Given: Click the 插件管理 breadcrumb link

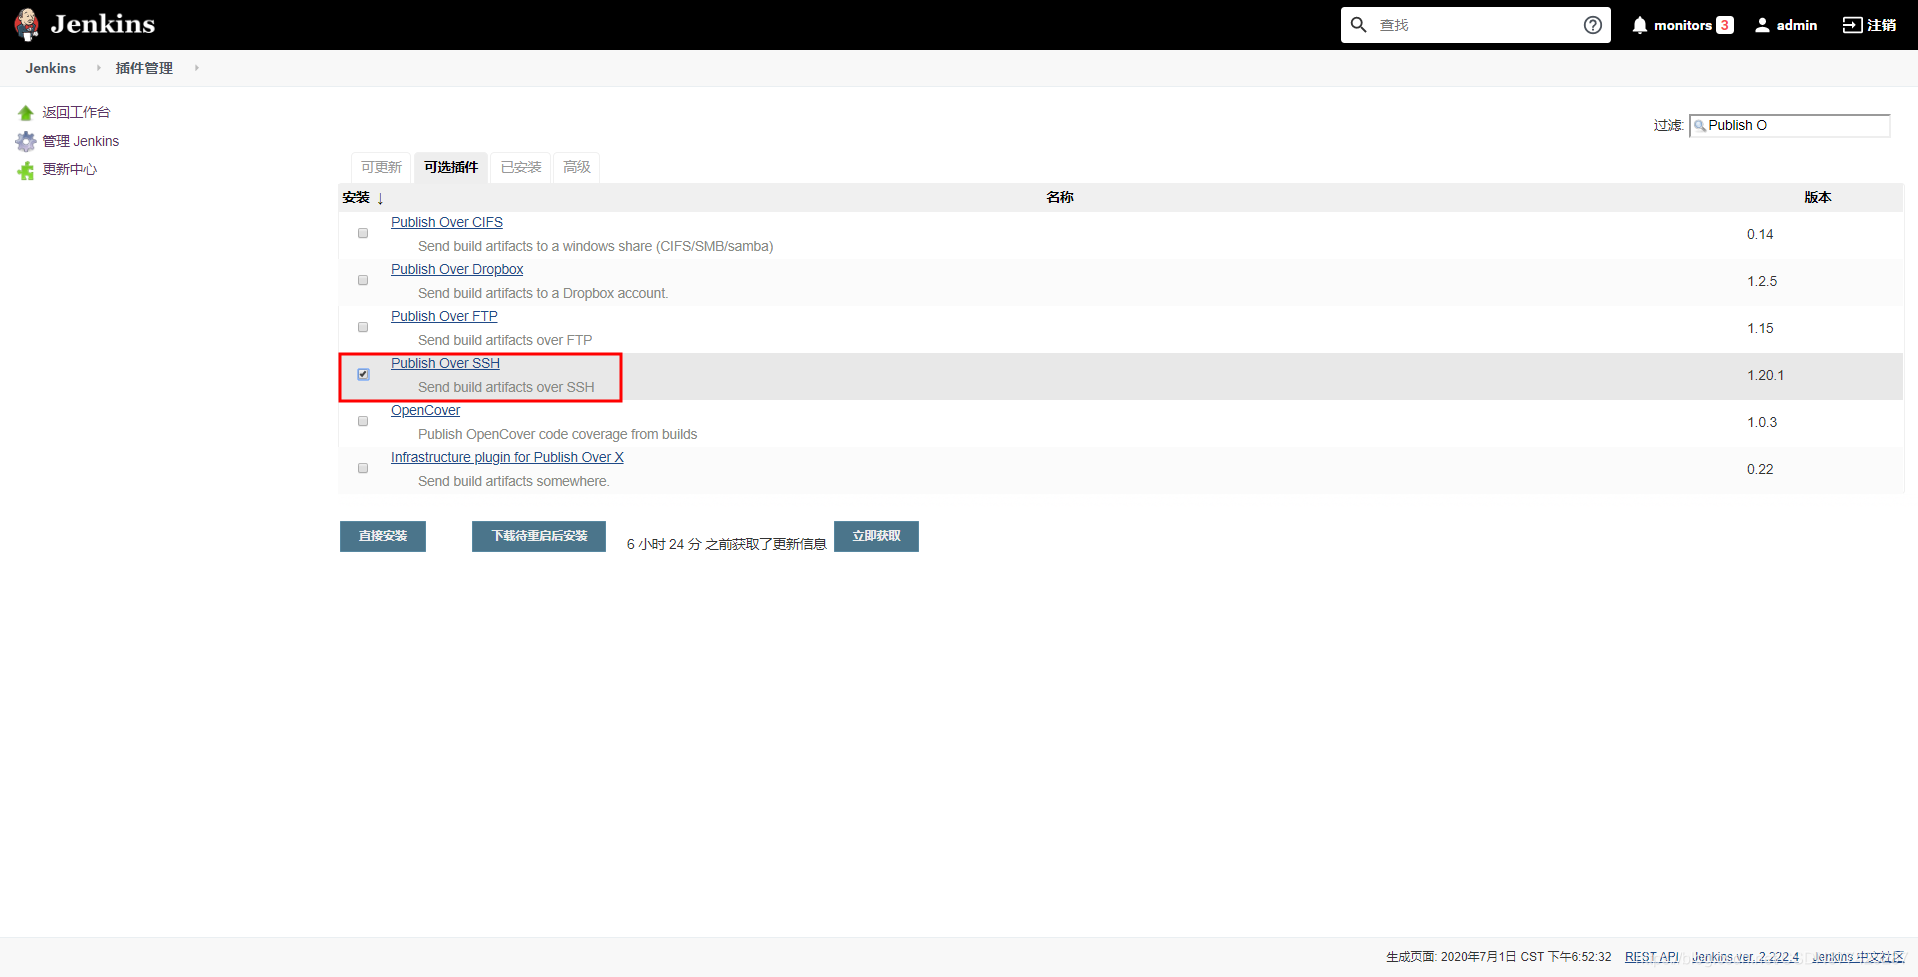Looking at the screenshot, I should point(144,68).
